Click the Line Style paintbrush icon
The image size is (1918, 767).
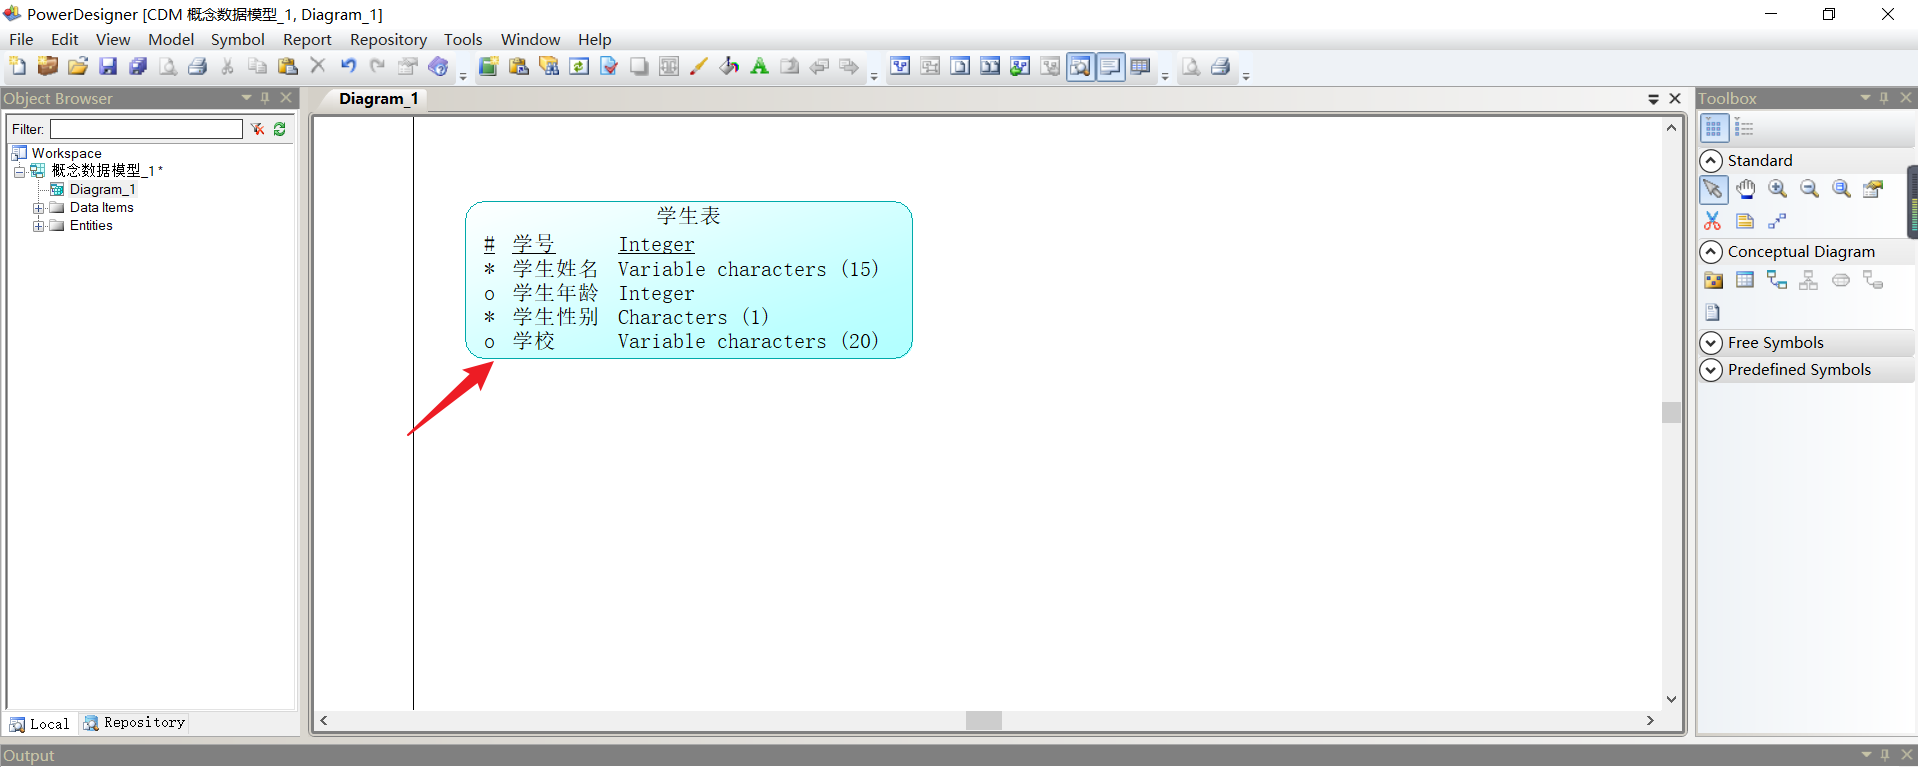(x=699, y=67)
